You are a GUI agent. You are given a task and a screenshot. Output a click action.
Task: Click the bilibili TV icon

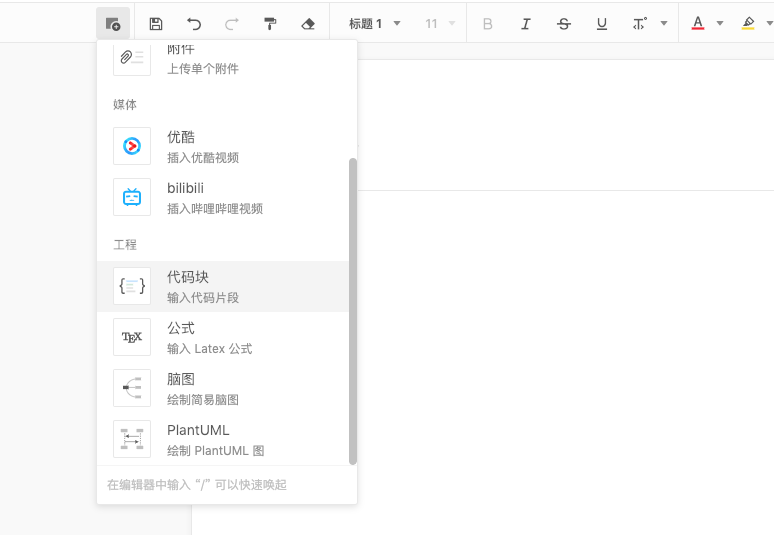[x=132, y=197]
